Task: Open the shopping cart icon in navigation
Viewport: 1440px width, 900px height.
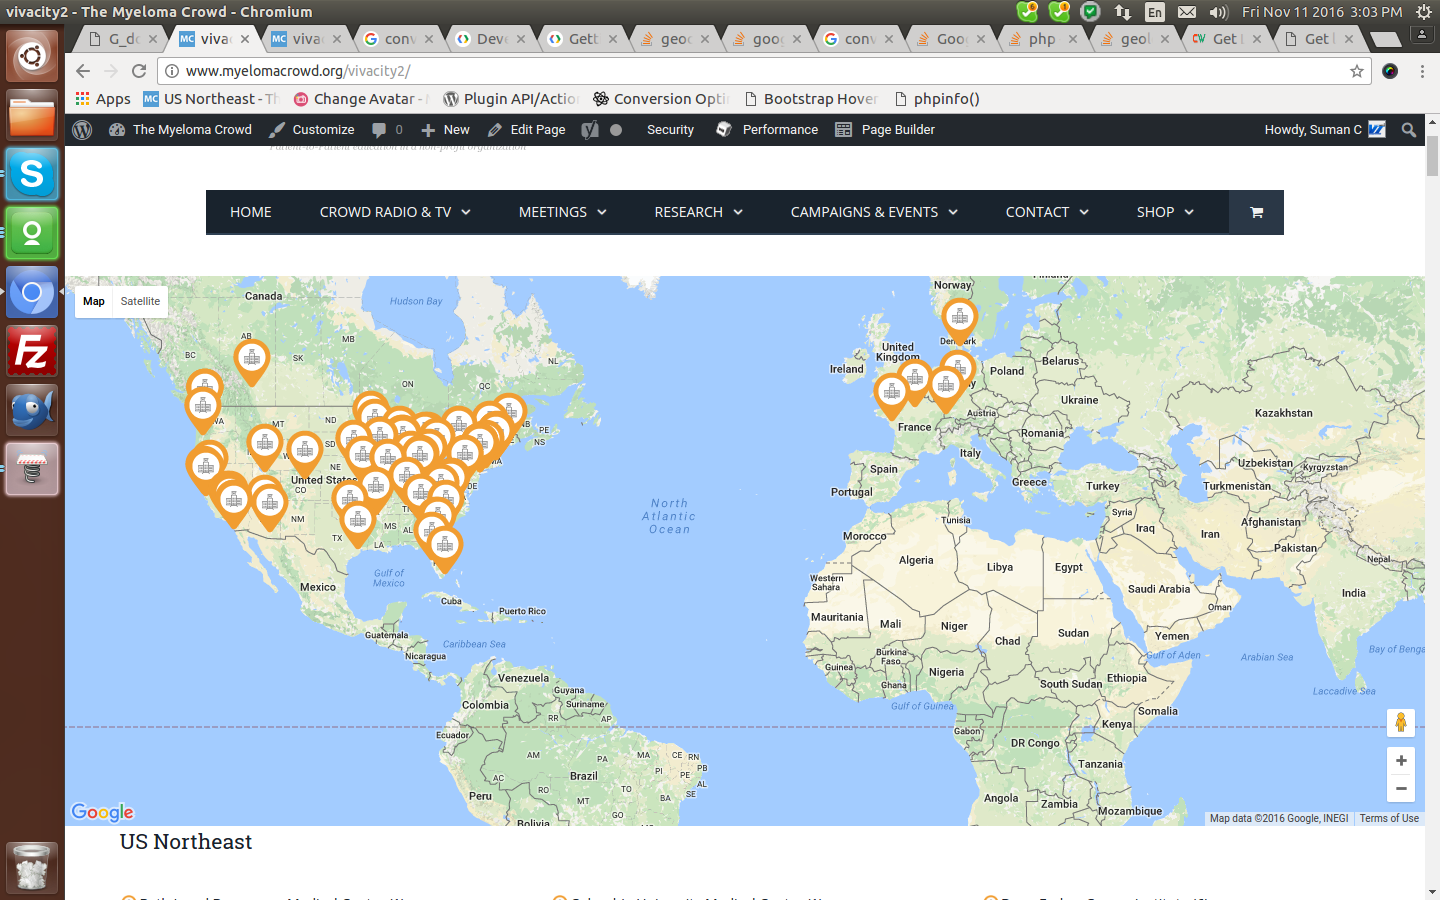Action: tap(1256, 212)
